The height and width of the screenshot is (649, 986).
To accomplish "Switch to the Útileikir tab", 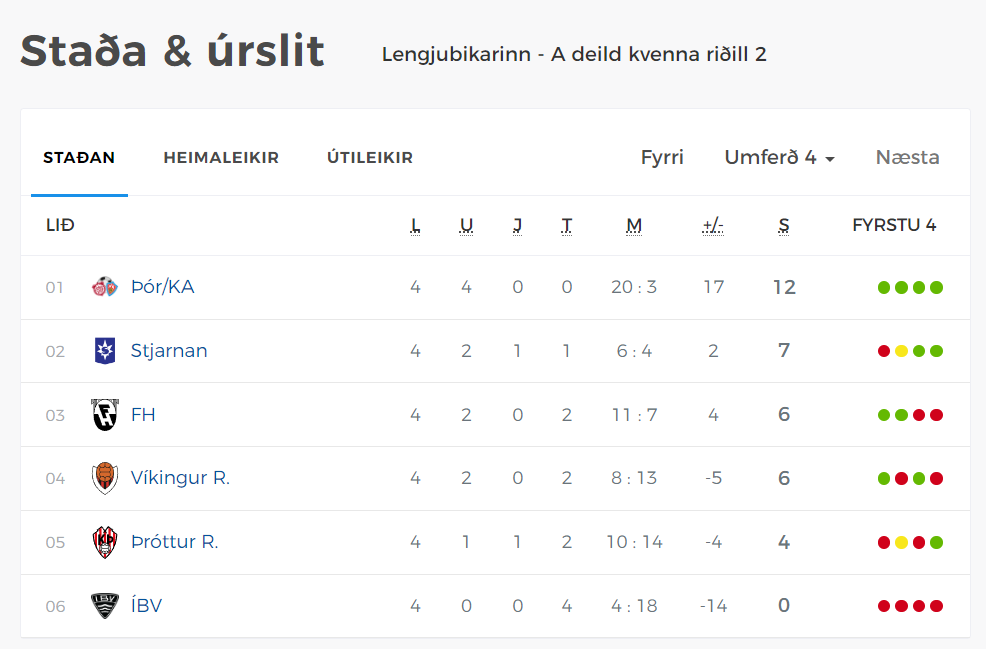I will click(370, 157).
